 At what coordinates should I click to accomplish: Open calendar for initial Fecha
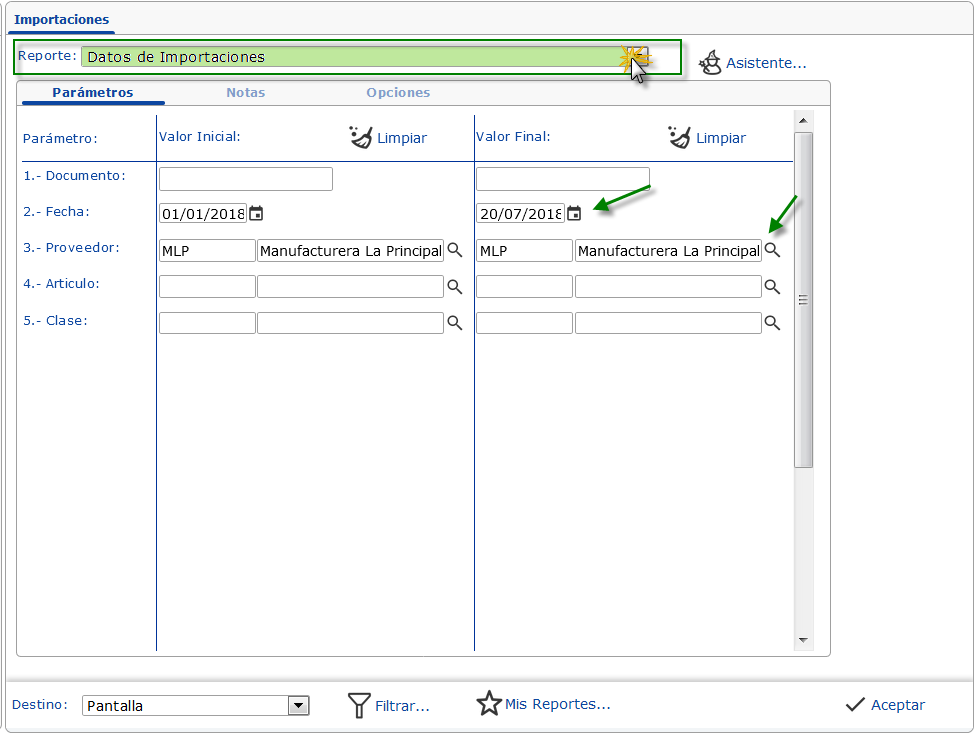(x=256, y=213)
